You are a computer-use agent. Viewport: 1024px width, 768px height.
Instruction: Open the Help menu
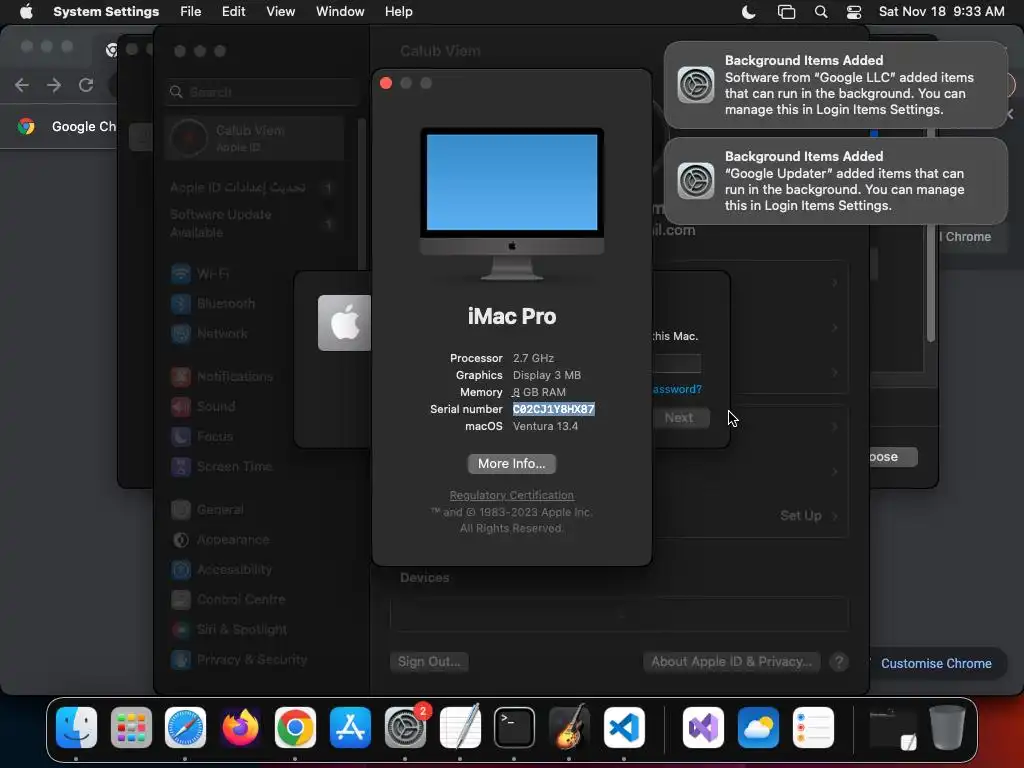tap(398, 12)
